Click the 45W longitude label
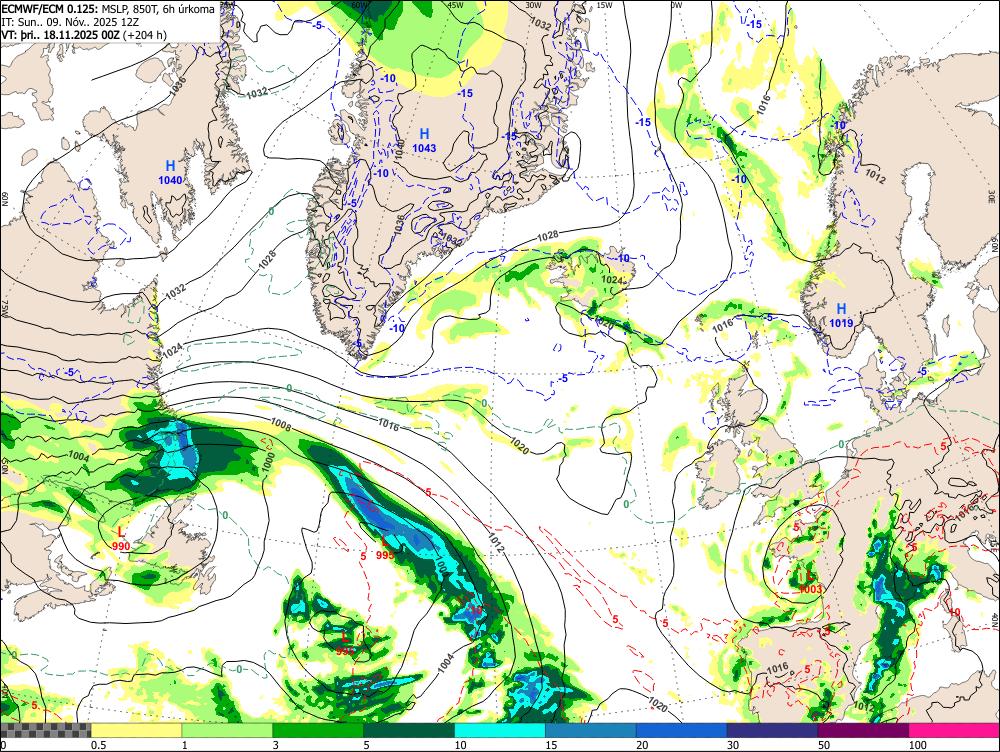Screen dimensions: 1000x752 (x=456, y=4)
